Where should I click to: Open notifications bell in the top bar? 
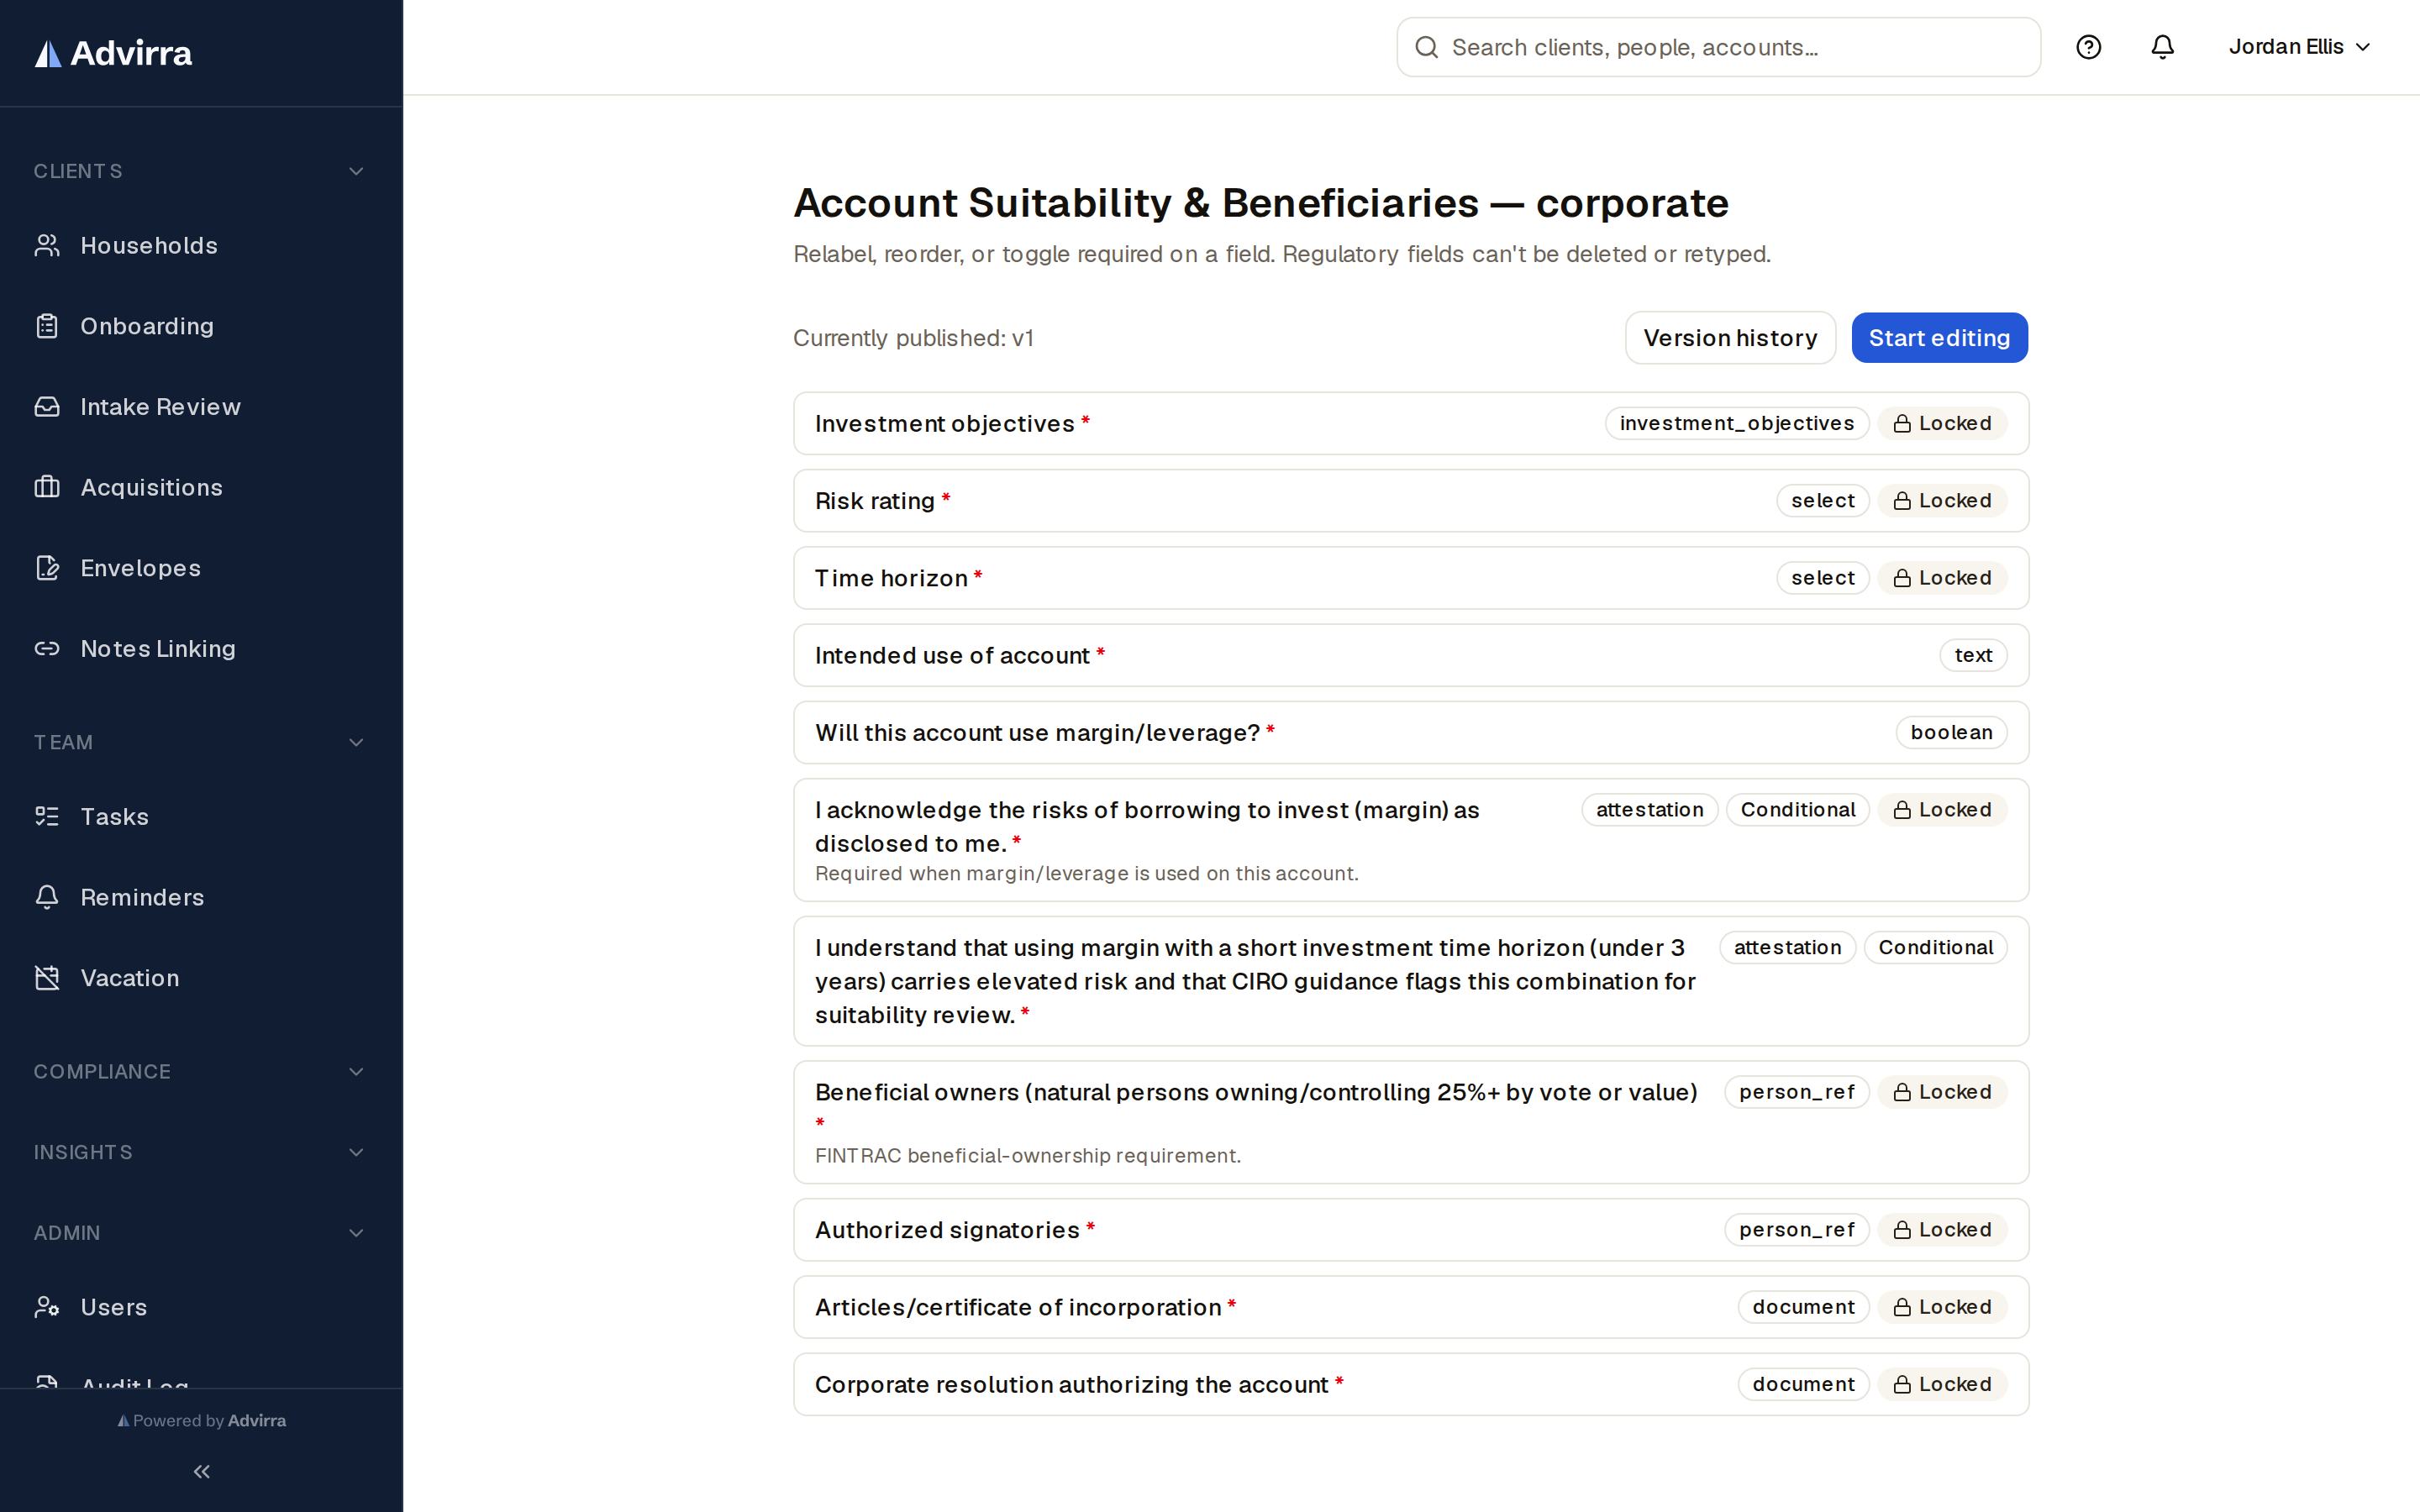point(2162,47)
